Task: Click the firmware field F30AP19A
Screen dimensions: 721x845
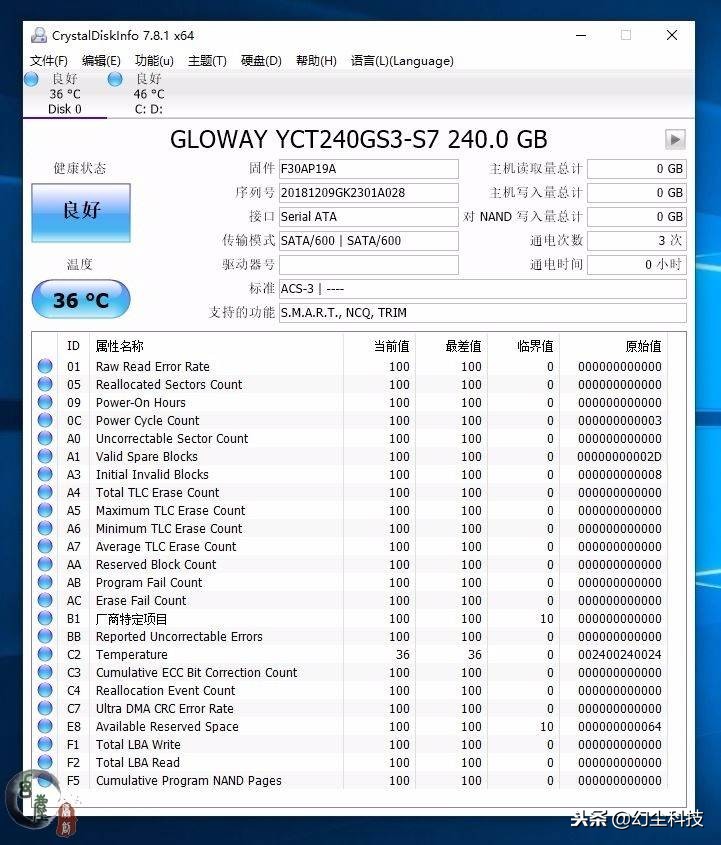Action: [369, 169]
